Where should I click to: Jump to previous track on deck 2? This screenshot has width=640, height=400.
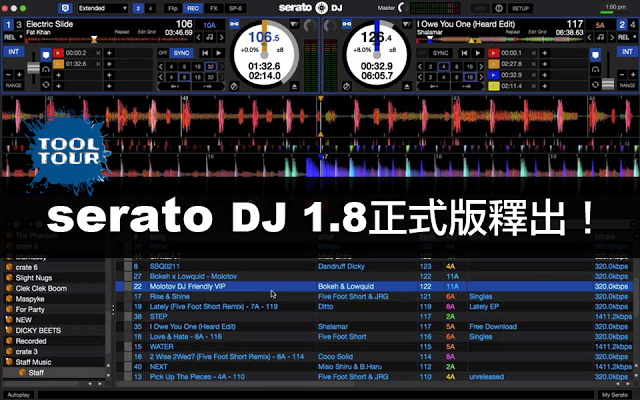click(464, 53)
